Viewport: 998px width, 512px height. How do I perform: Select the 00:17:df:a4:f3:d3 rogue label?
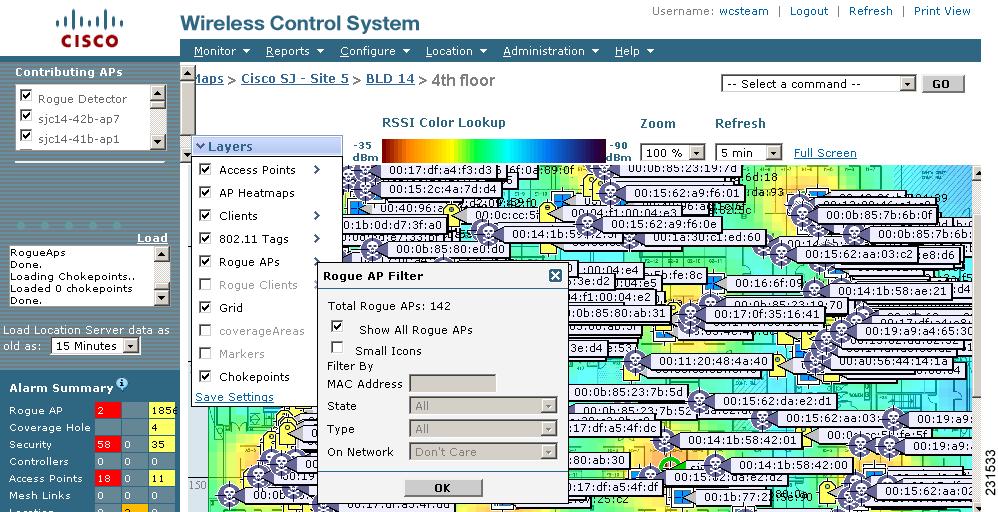click(440, 170)
